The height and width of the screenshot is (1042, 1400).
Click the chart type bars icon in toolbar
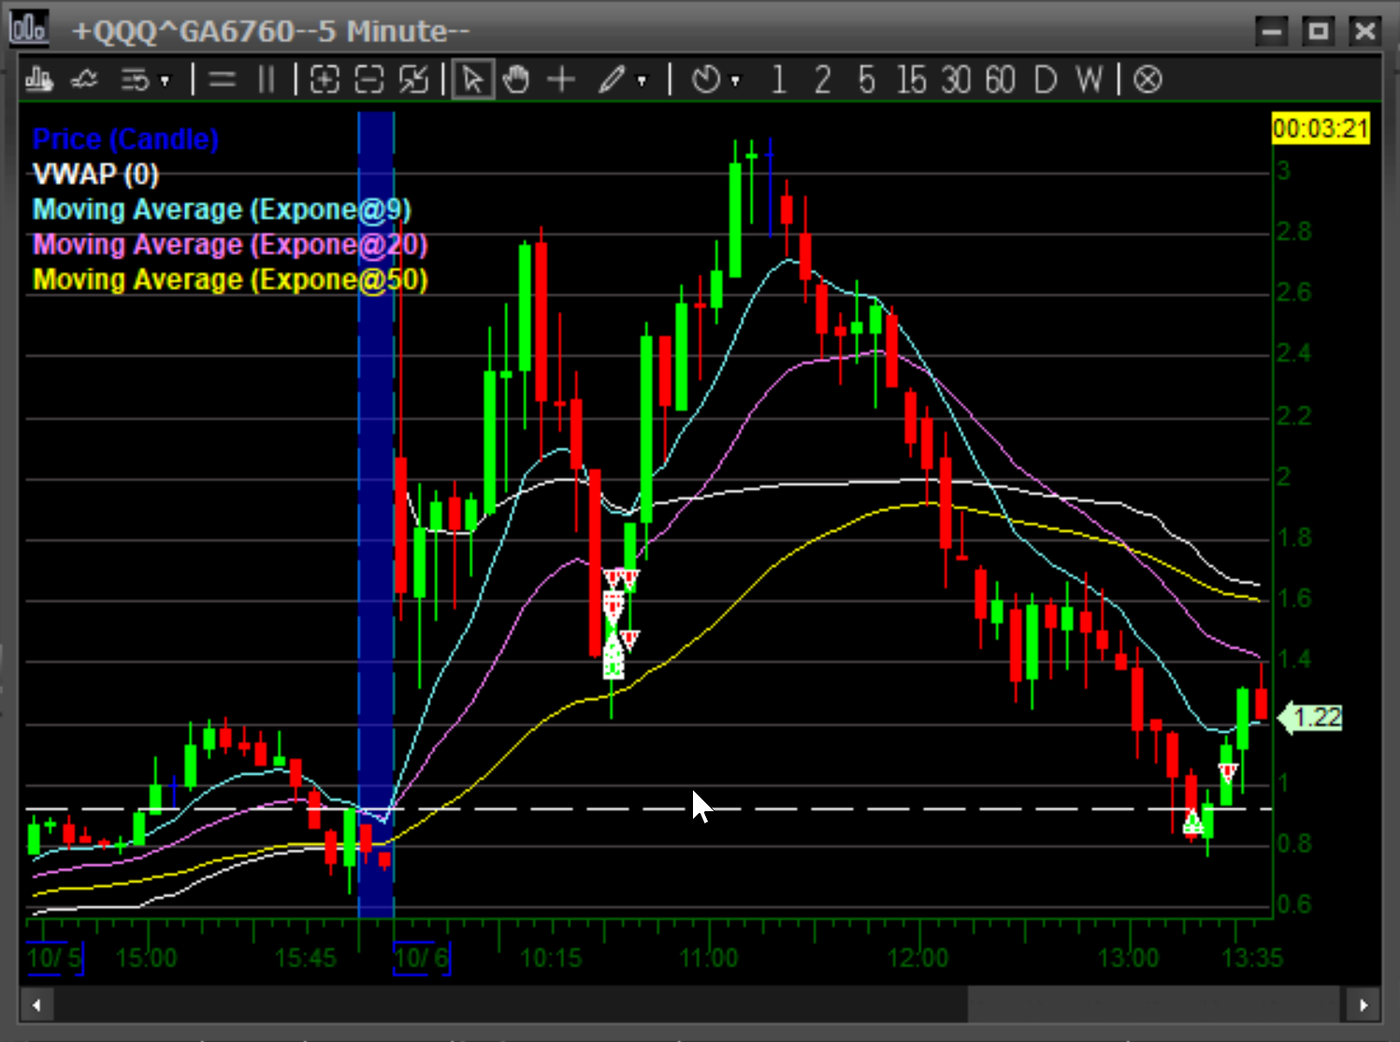pos(39,79)
